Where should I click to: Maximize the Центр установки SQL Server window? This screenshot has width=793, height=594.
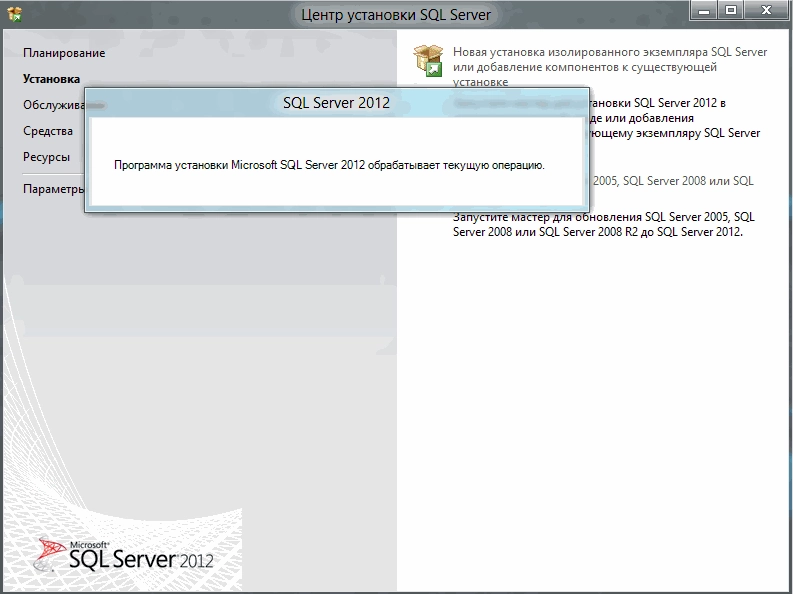pos(730,11)
